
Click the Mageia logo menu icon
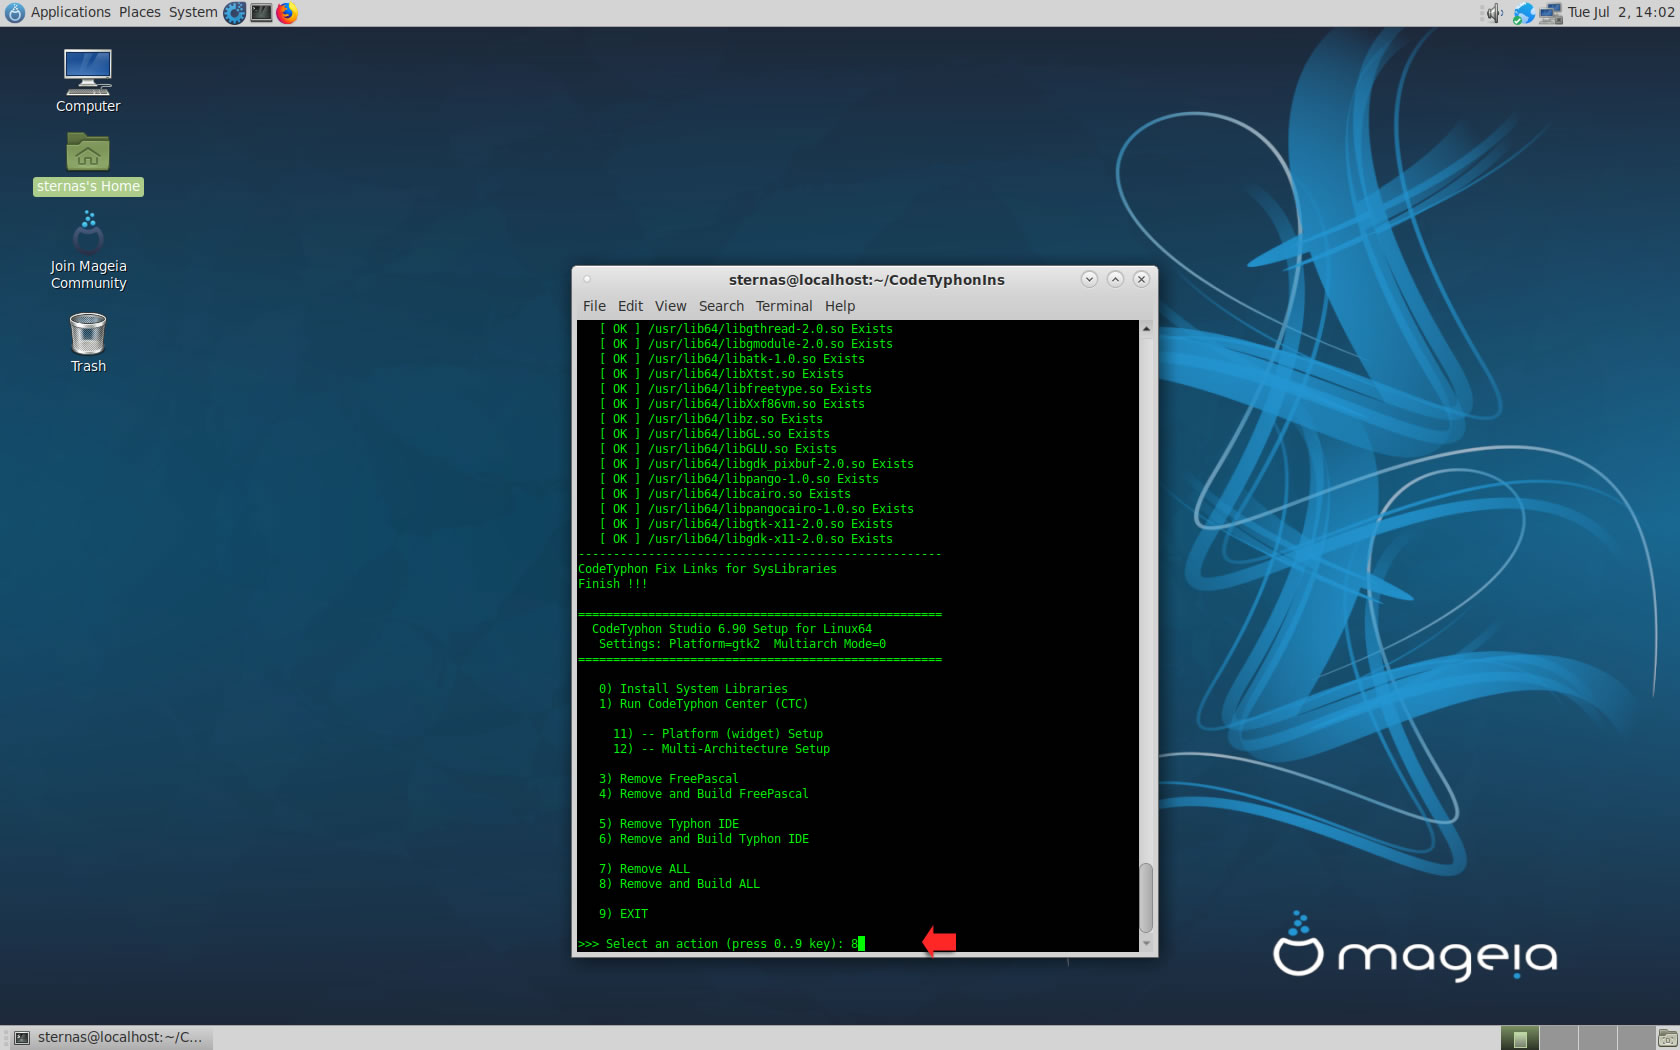point(14,13)
